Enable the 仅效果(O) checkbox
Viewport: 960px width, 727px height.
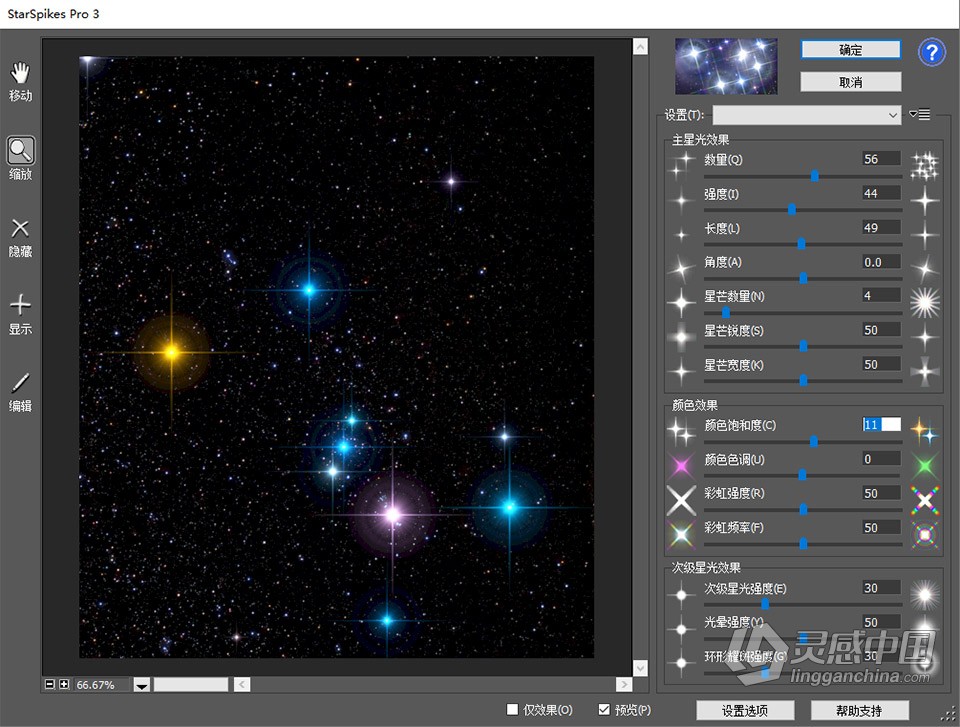click(x=514, y=708)
